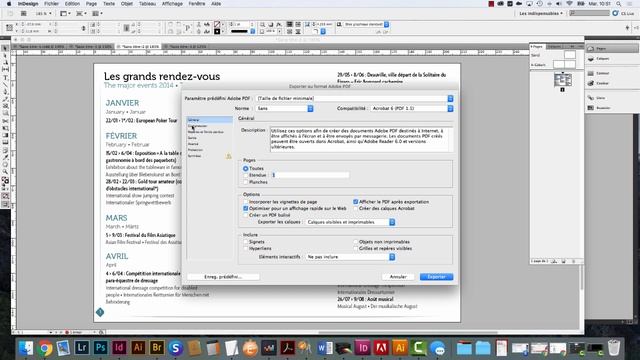Open Spotlight search in menu bar
The width and height of the screenshot is (640, 360).
619,4
